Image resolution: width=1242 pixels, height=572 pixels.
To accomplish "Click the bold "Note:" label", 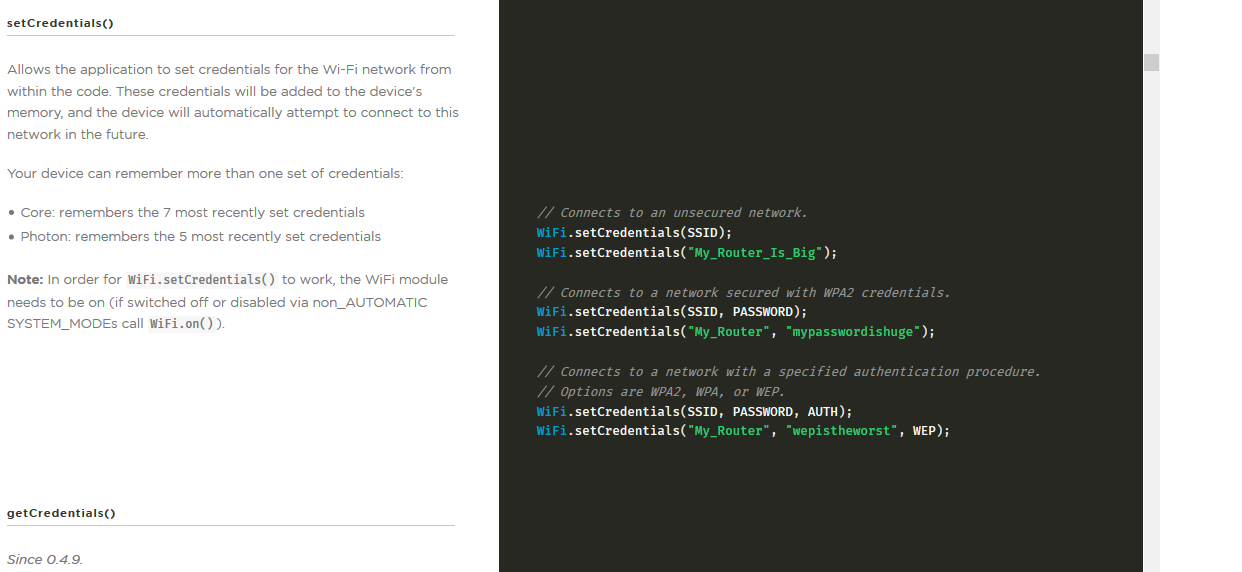I will click(25, 280).
